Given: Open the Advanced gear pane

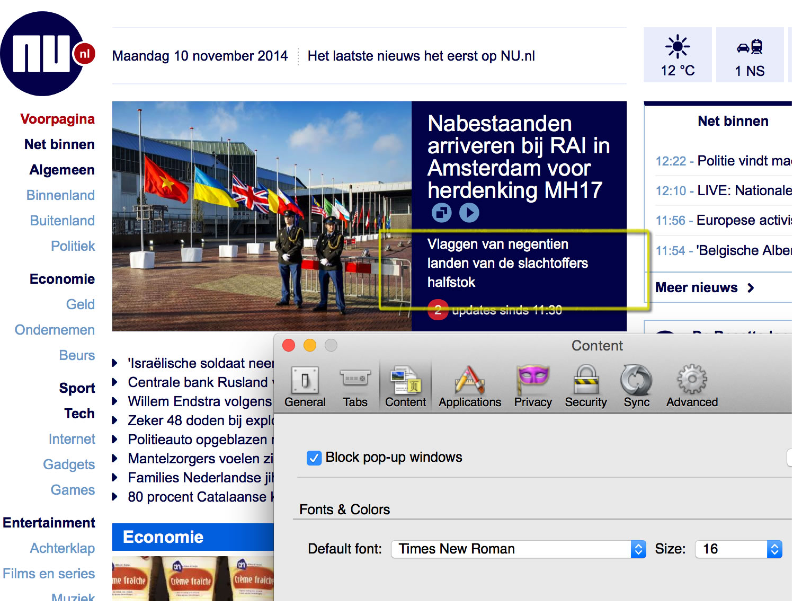Looking at the screenshot, I should pos(692,386).
